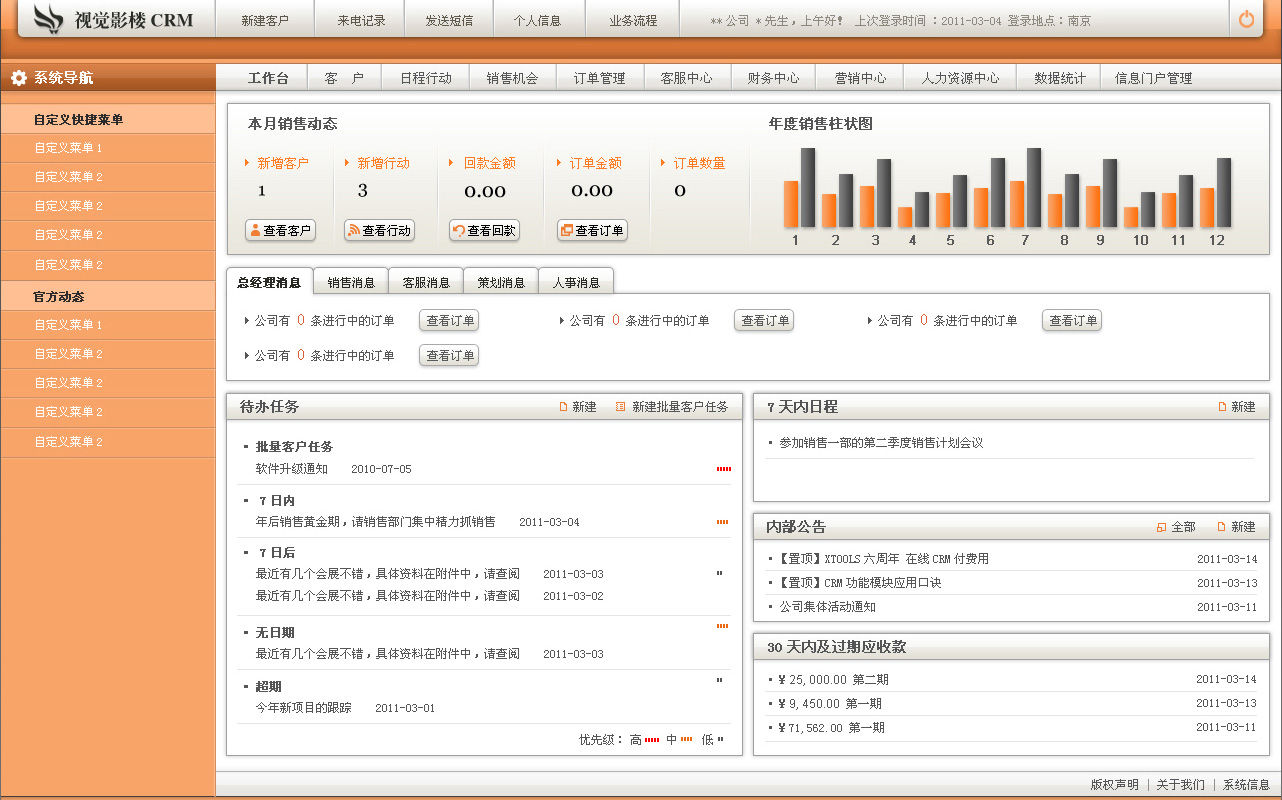Viewport: 1282px width, 800px height.
Task: Select 日程行动 menu
Action: (426, 78)
